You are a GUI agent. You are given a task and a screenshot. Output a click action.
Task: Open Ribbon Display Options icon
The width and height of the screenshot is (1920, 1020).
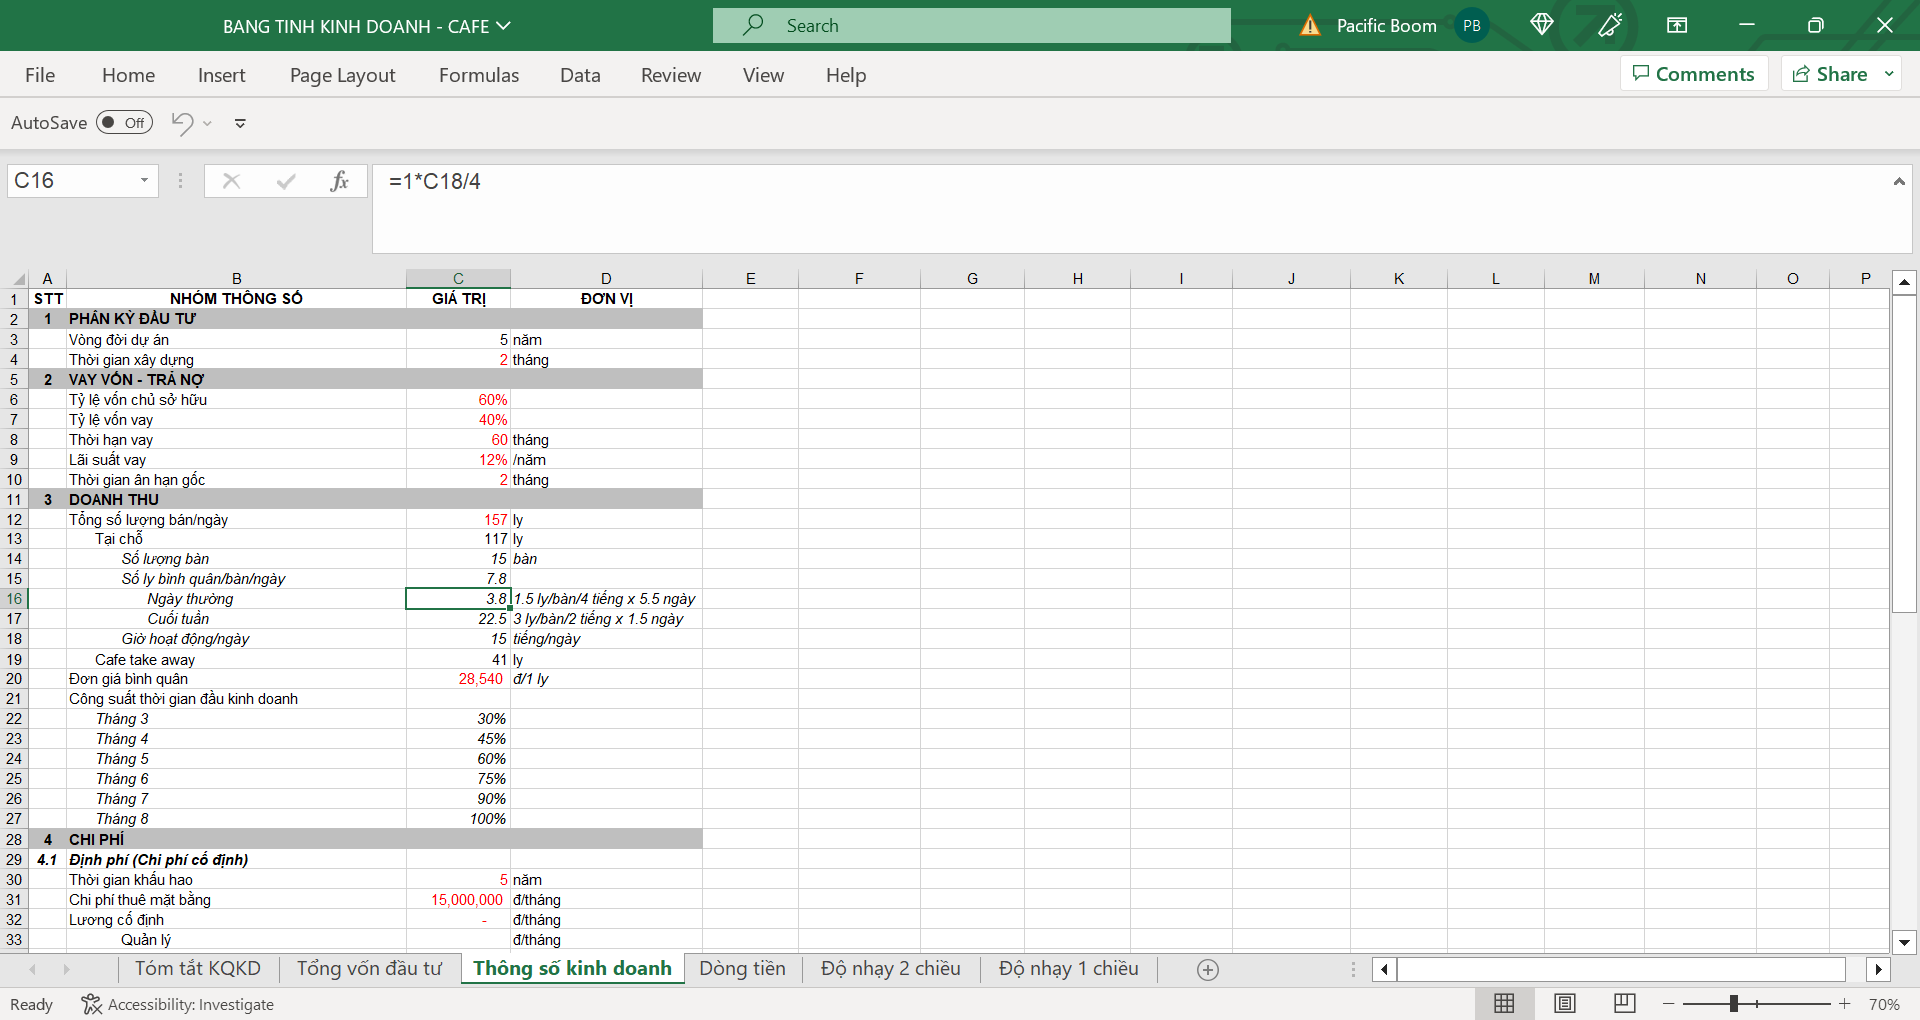tap(1677, 25)
